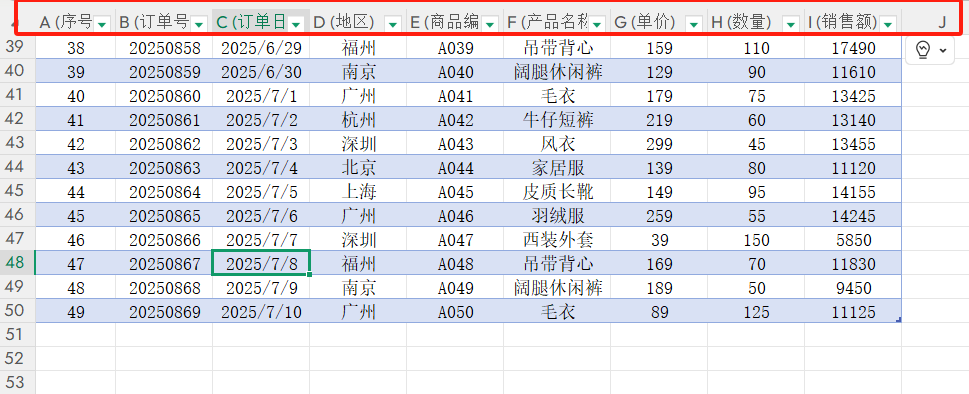Click the lightbulb smart-tip icon
Viewport: 969px width, 394px height.
[x=923, y=51]
